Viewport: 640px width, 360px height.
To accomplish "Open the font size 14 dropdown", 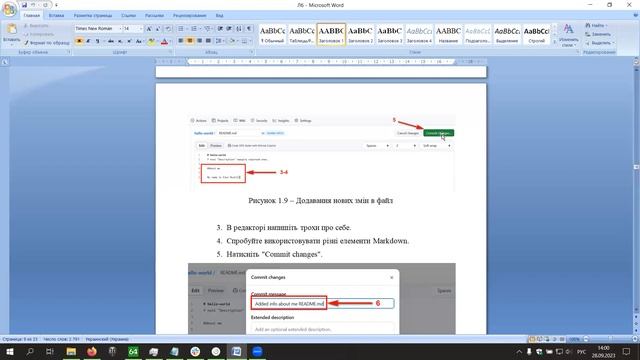I will [141, 29].
